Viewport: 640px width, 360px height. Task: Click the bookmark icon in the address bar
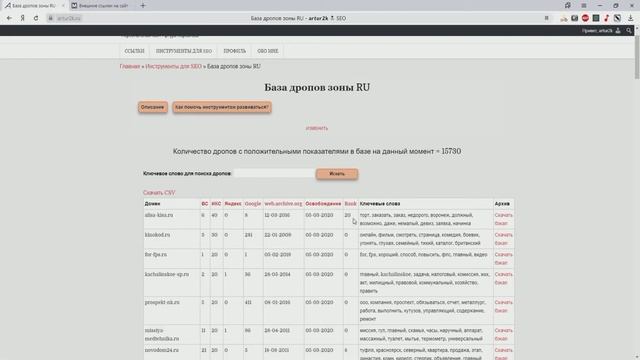pos(547,18)
